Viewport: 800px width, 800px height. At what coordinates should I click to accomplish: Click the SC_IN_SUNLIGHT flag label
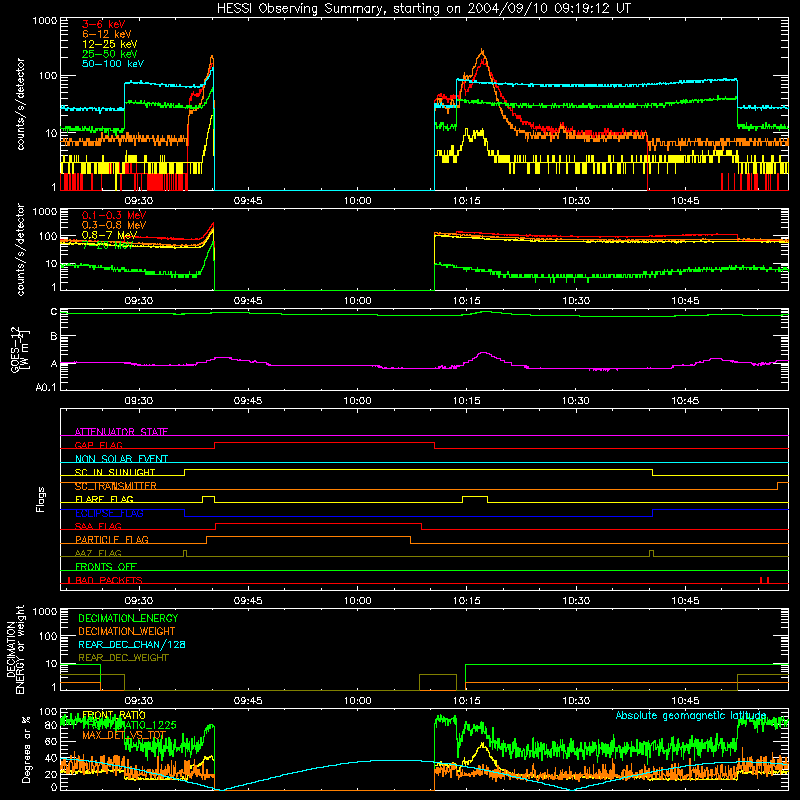[x=115, y=472]
